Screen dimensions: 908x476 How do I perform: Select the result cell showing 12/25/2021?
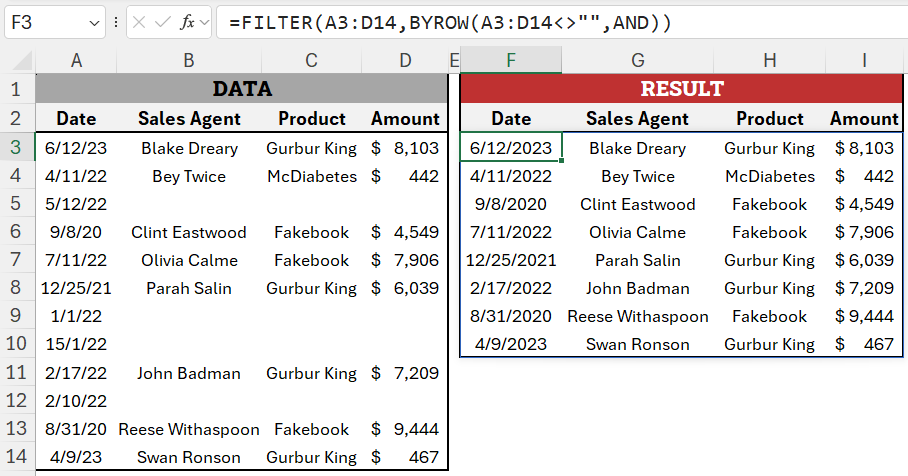click(x=511, y=260)
